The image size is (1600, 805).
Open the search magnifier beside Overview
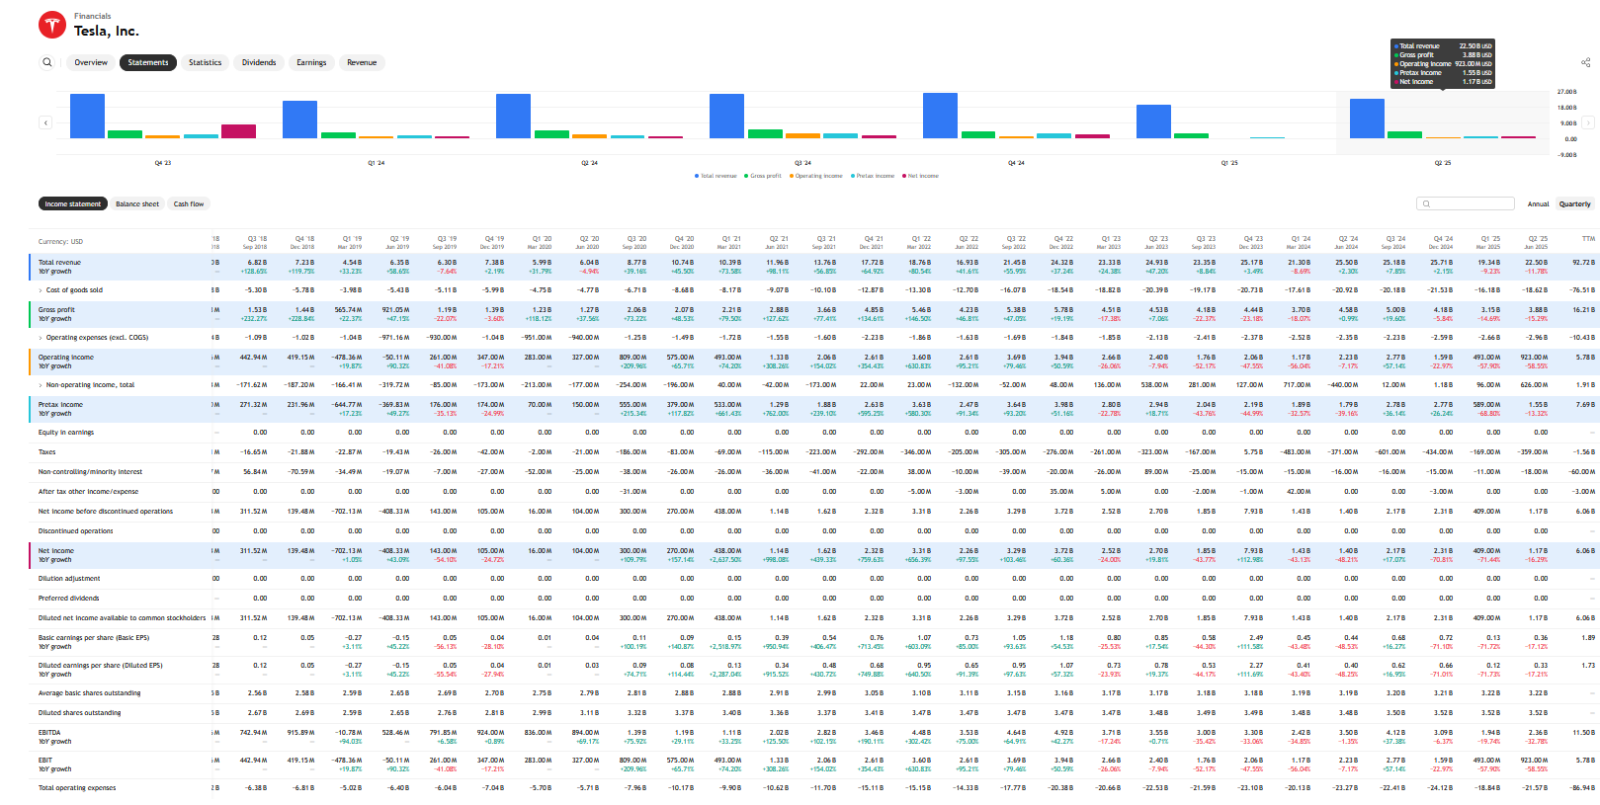pos(47,62)
